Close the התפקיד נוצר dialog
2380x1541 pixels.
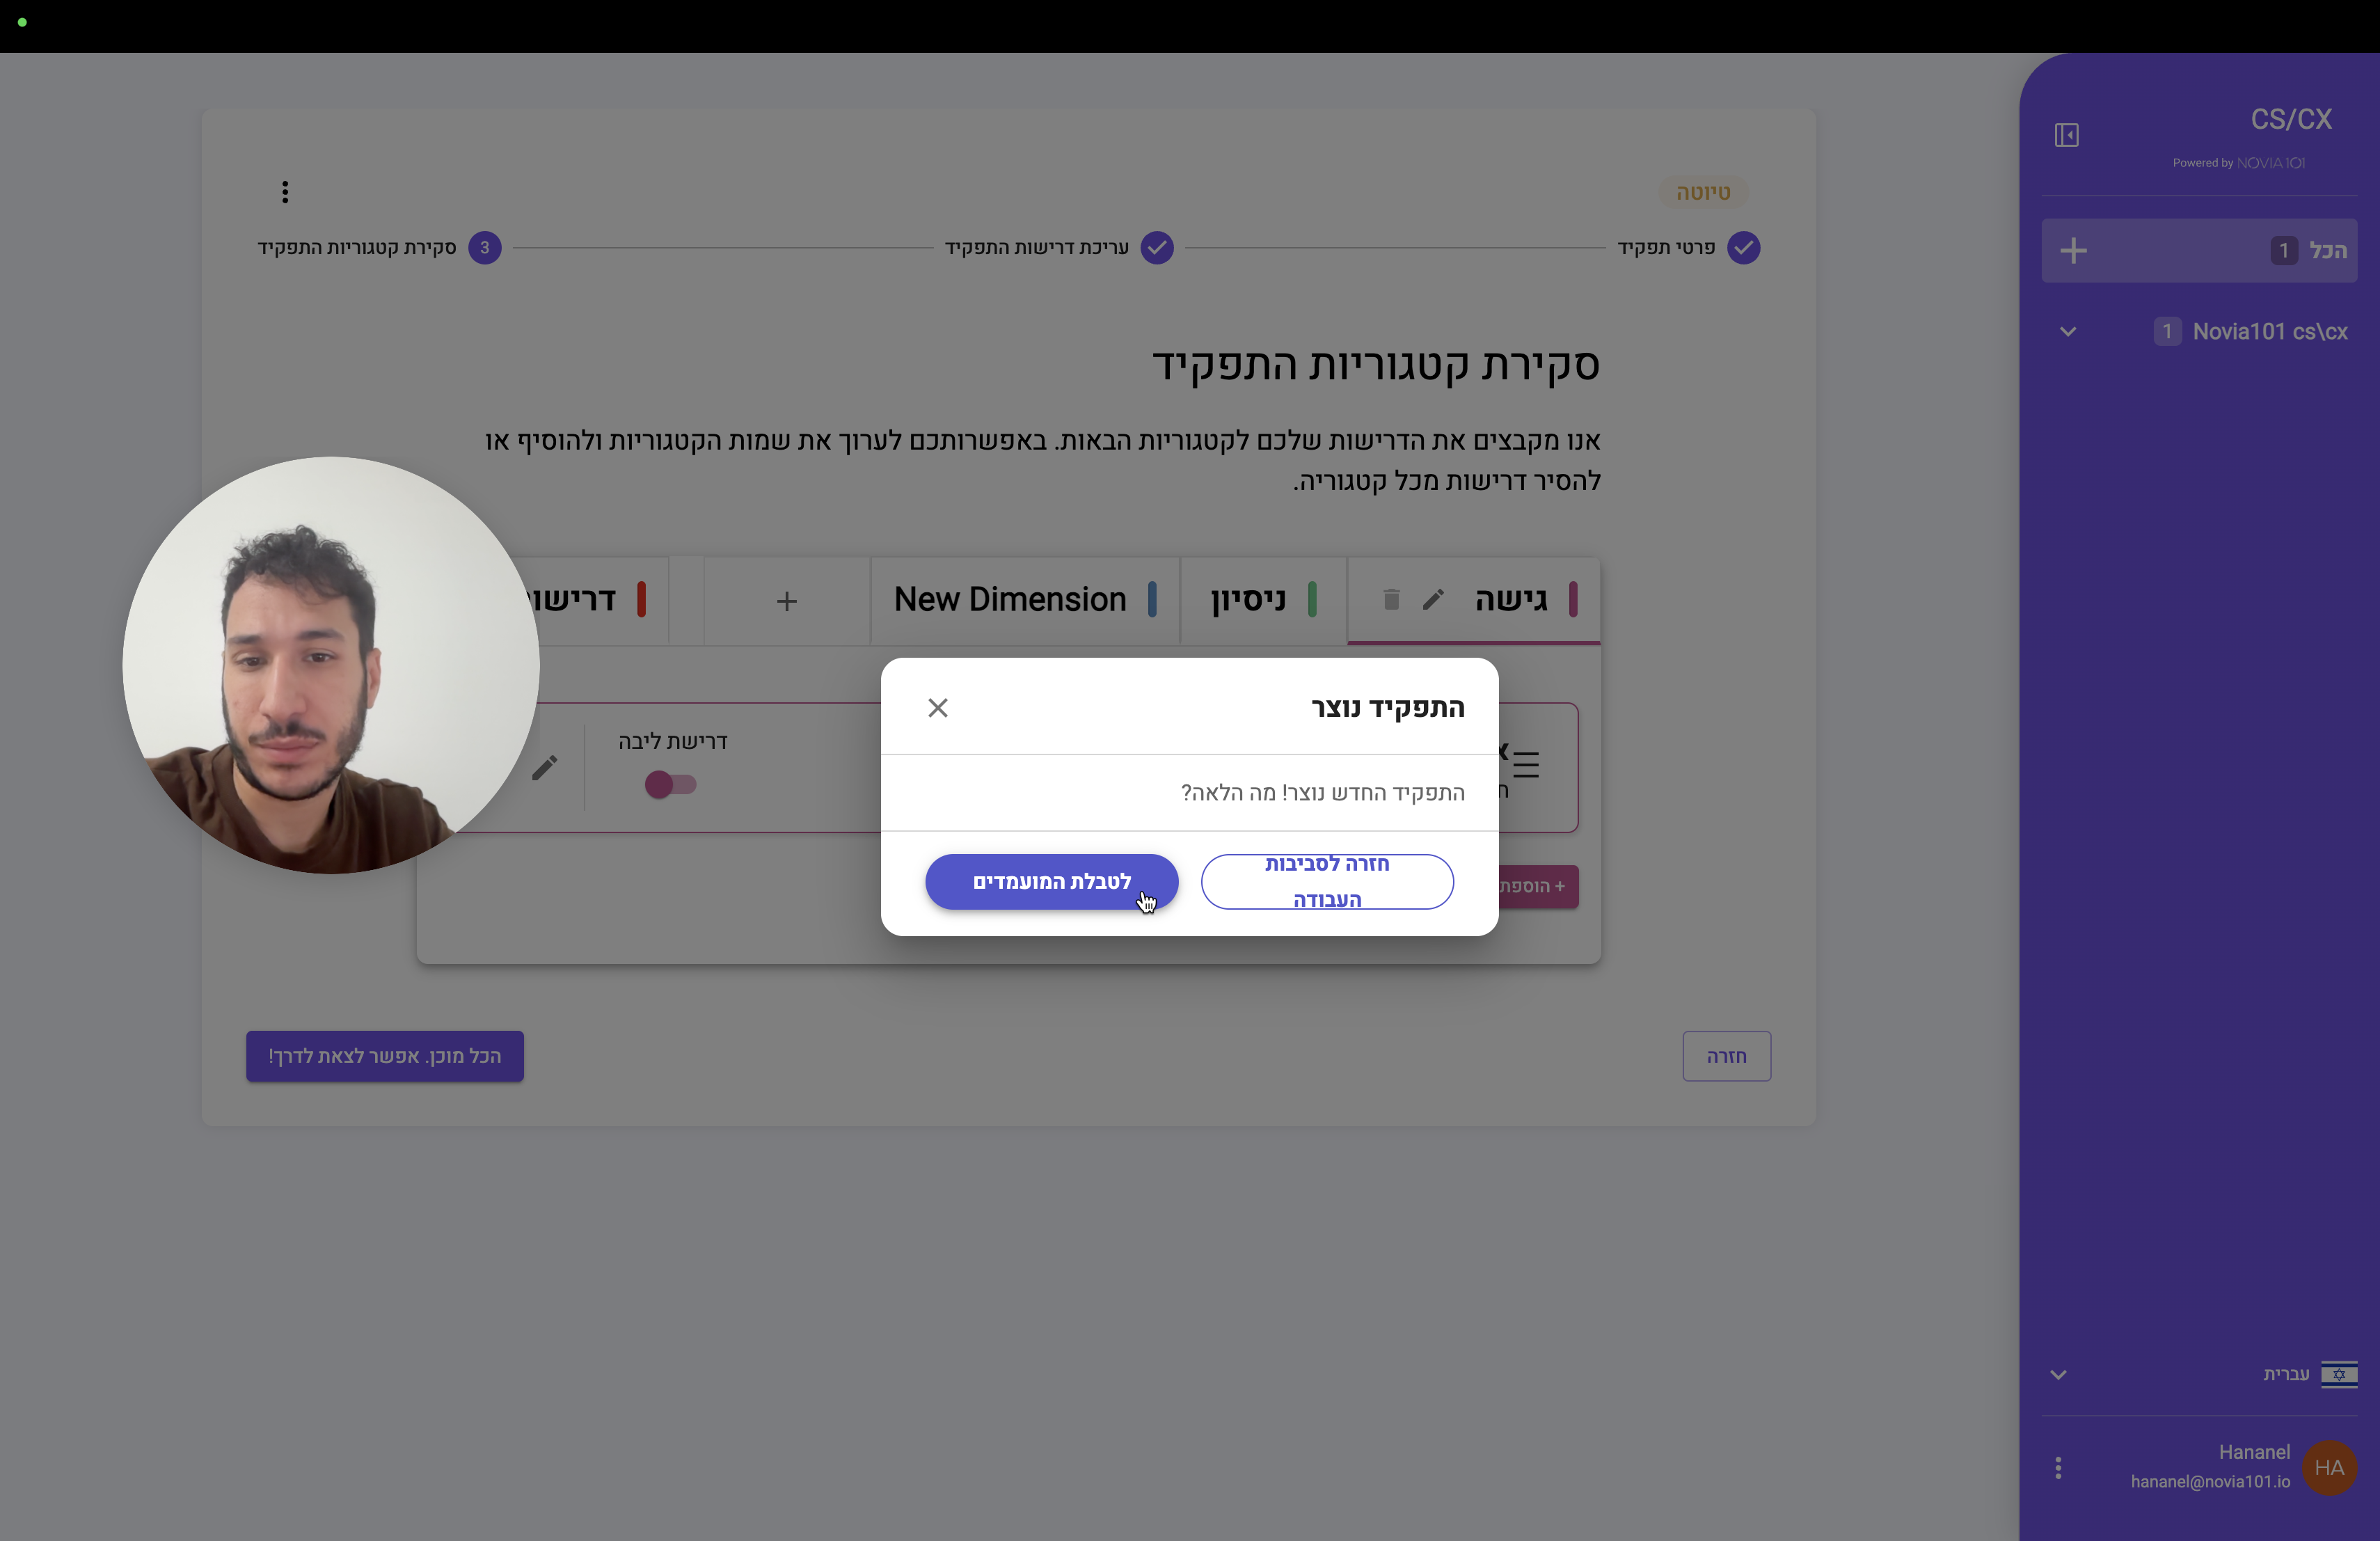point(937,708)
